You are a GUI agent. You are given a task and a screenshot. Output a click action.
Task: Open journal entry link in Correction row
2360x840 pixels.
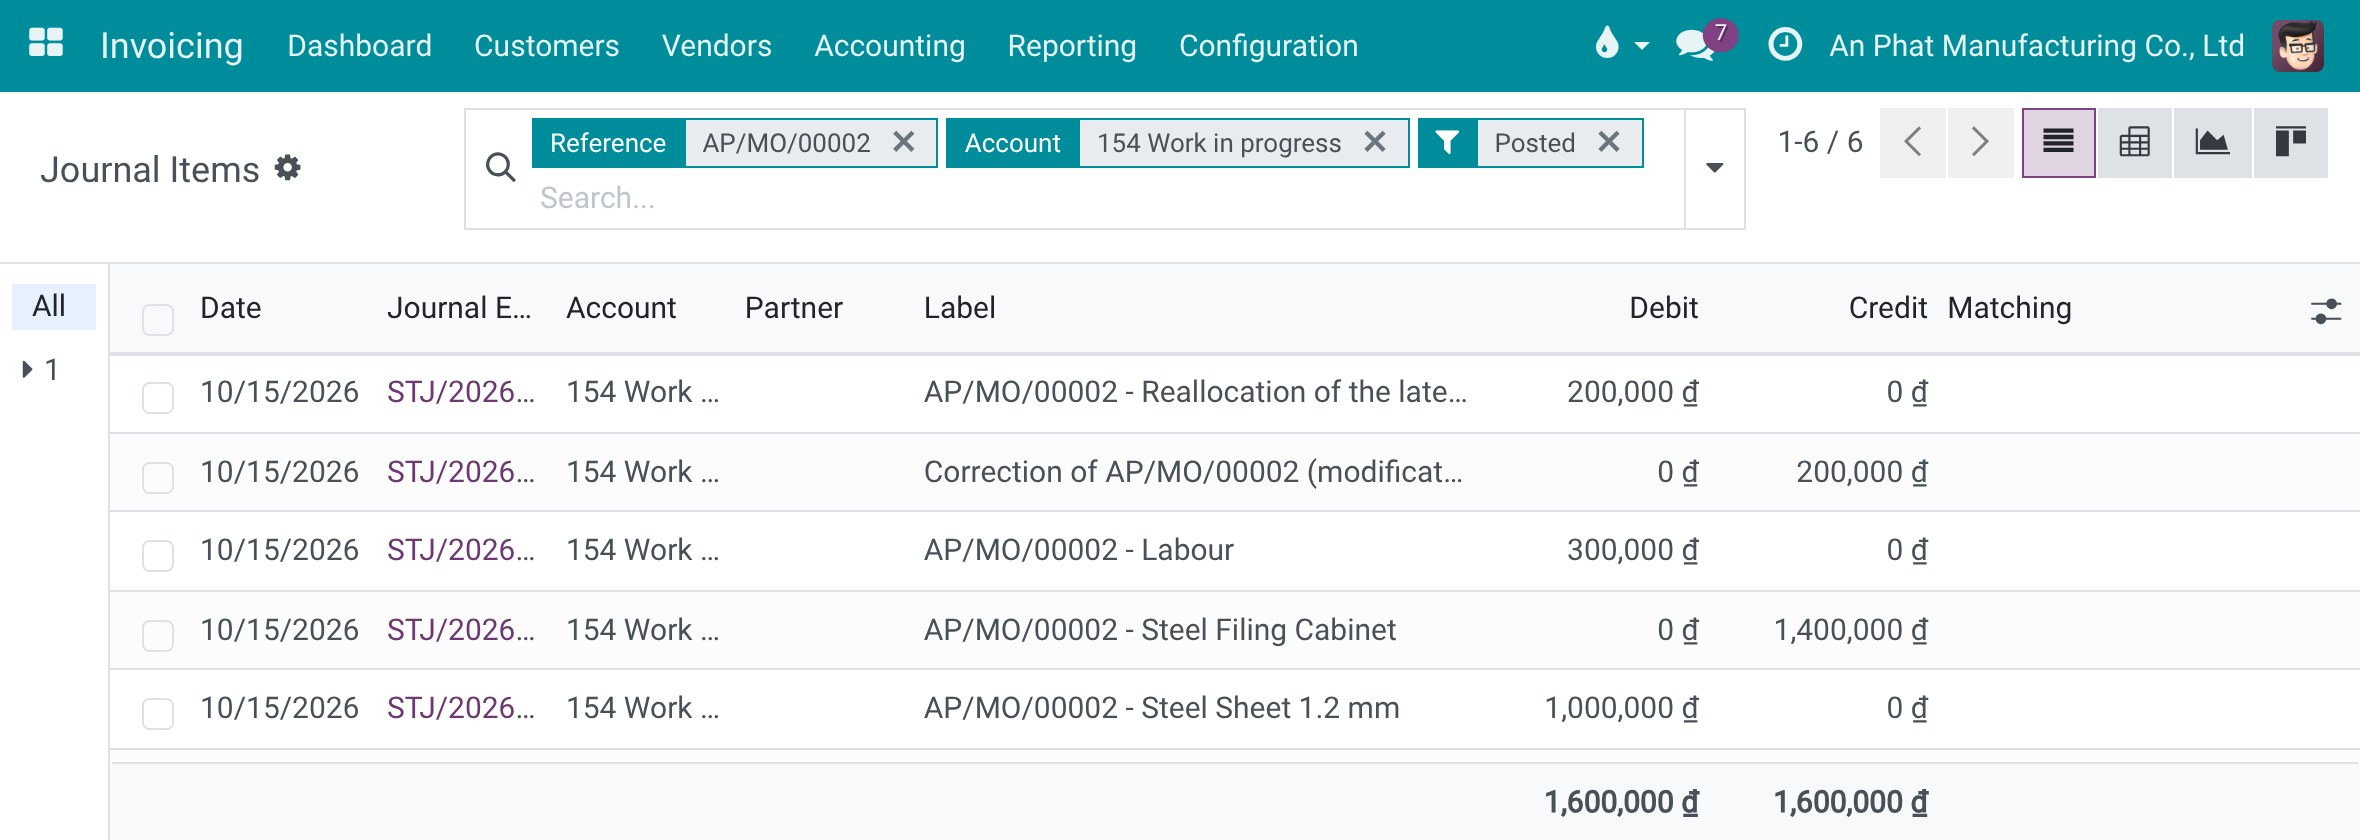[461, 472]
